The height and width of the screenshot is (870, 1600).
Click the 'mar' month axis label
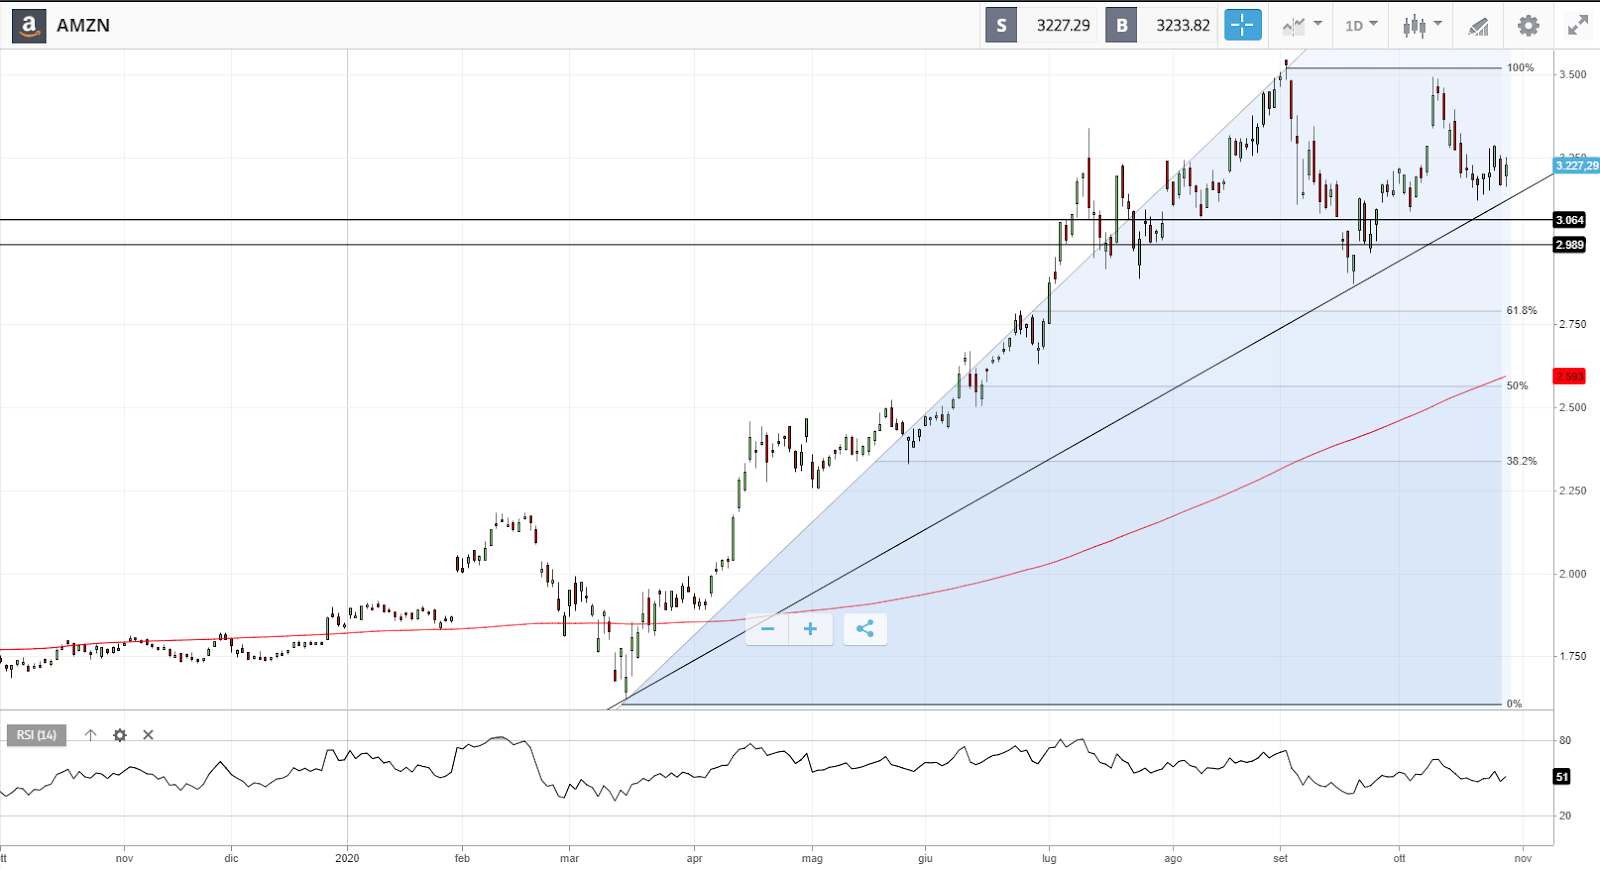pos(569,858)
